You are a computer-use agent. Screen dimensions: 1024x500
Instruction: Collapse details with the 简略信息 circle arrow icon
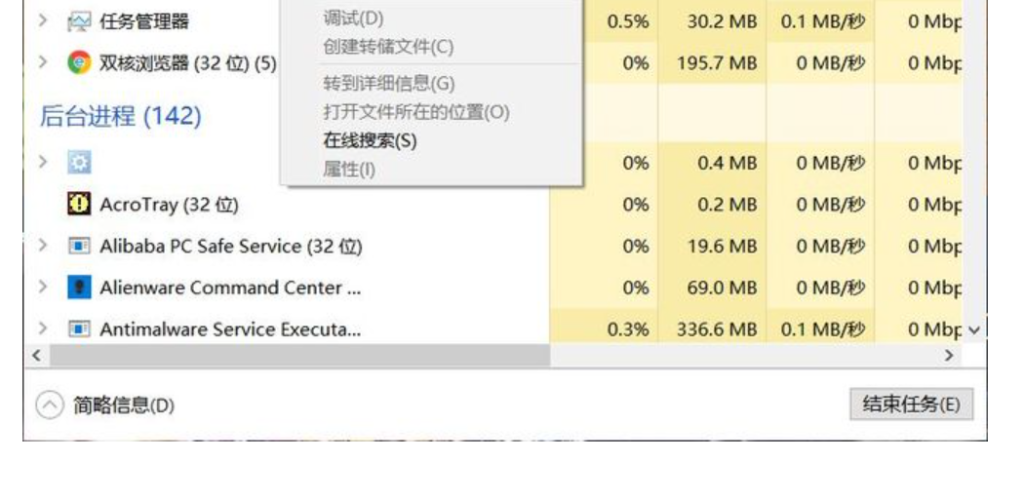click(50, 405)
